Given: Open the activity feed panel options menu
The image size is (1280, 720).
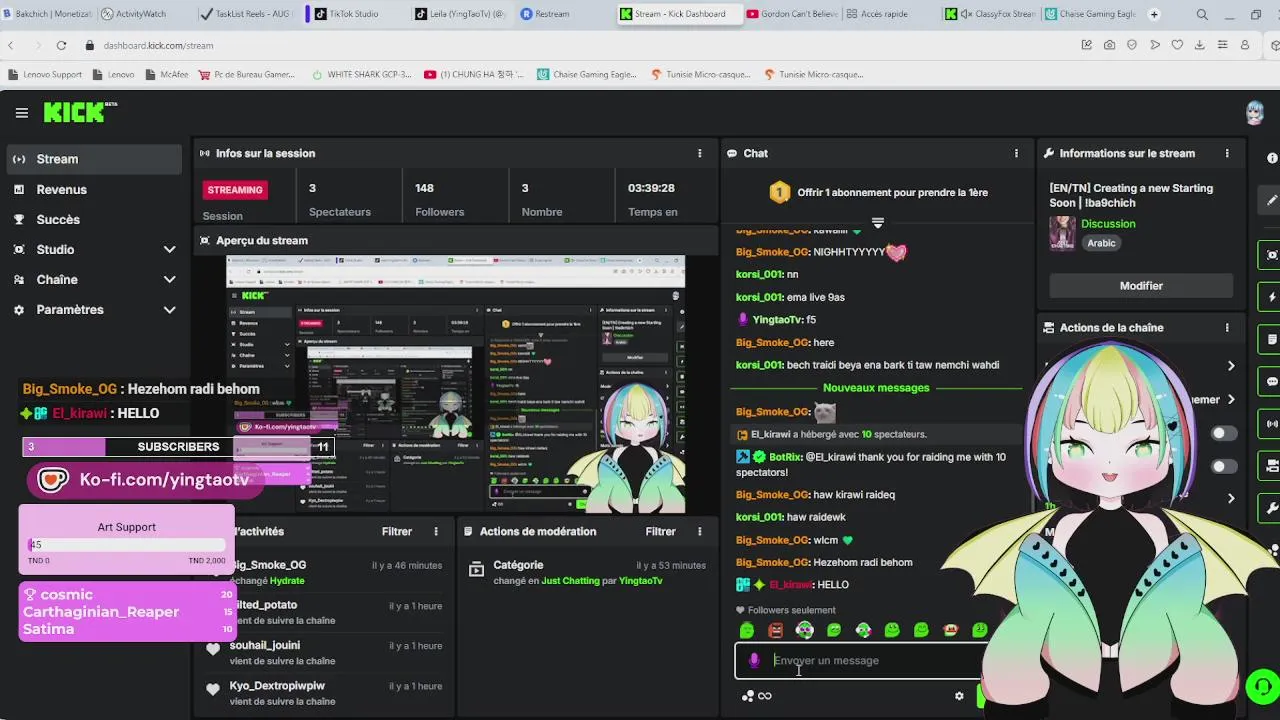Looking at the screenshot, I should [436, 531].
